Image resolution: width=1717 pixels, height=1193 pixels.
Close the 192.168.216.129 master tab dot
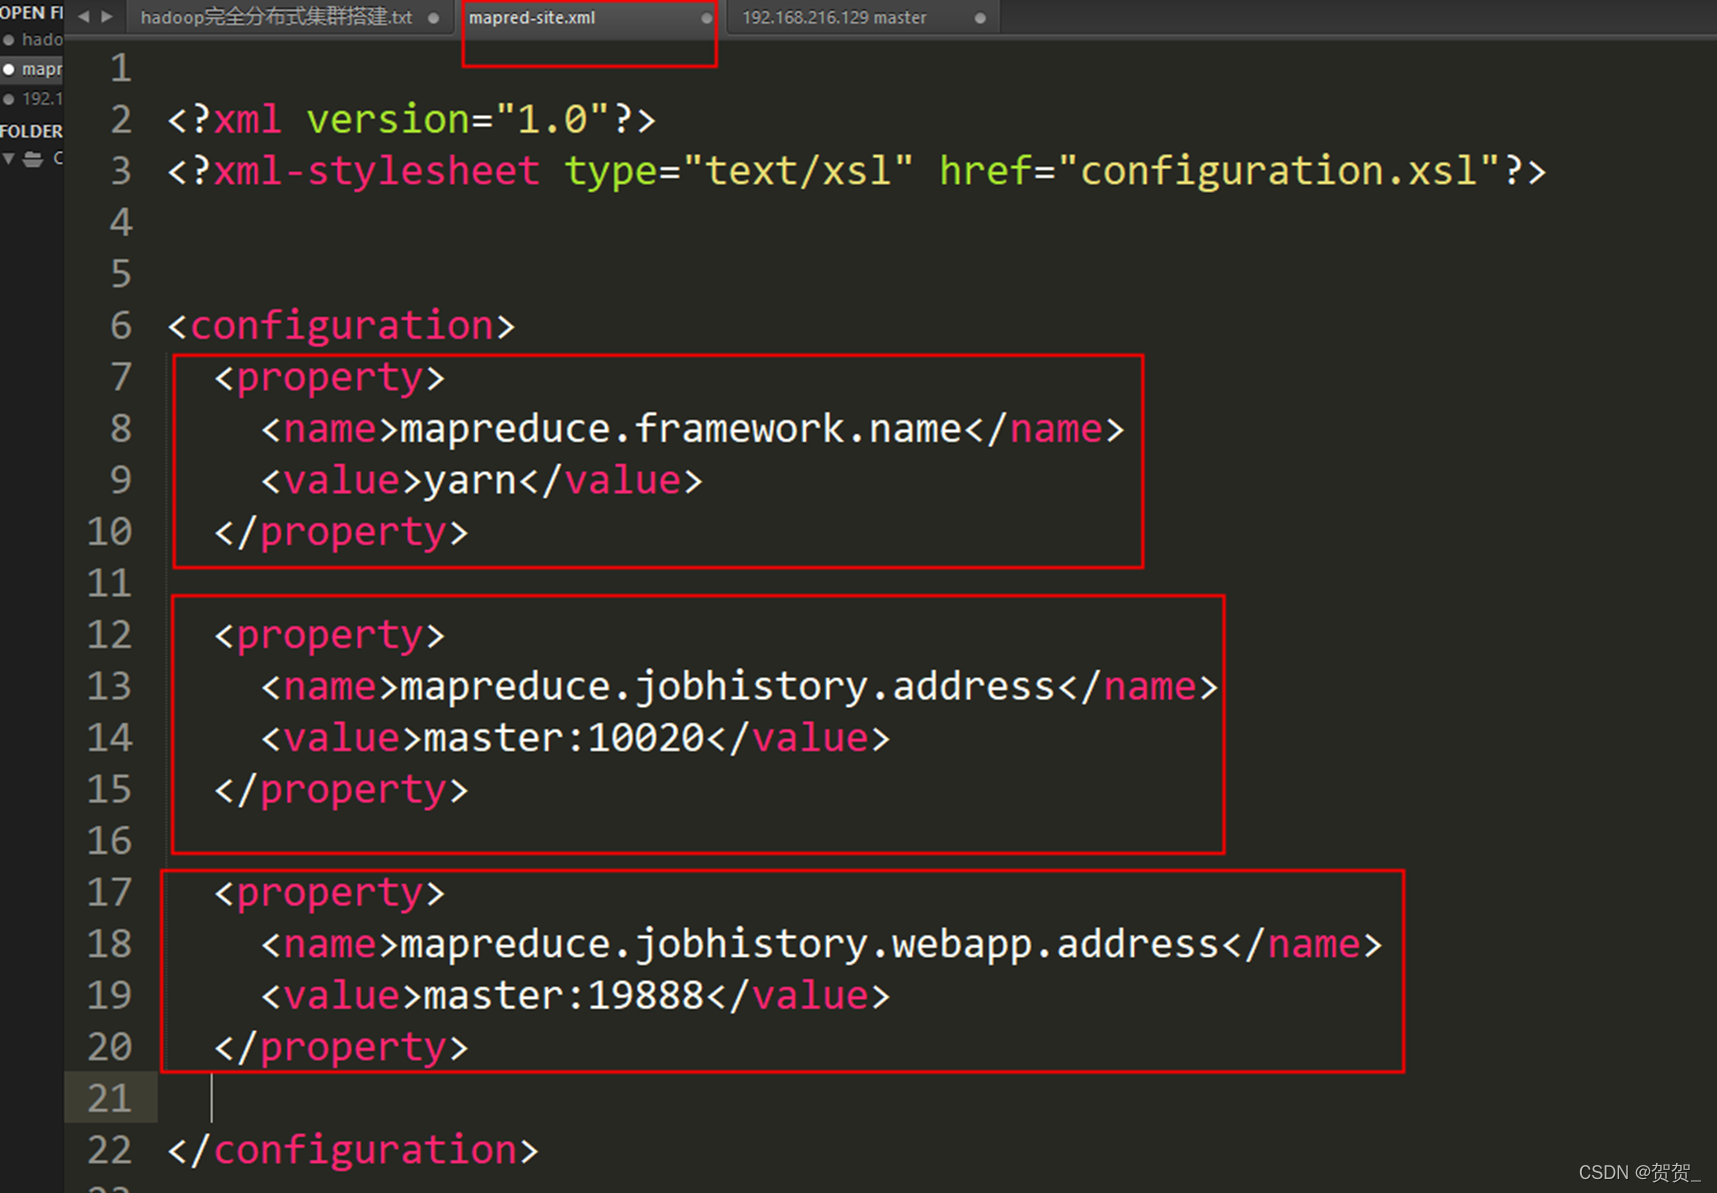[x=980, y=18]
